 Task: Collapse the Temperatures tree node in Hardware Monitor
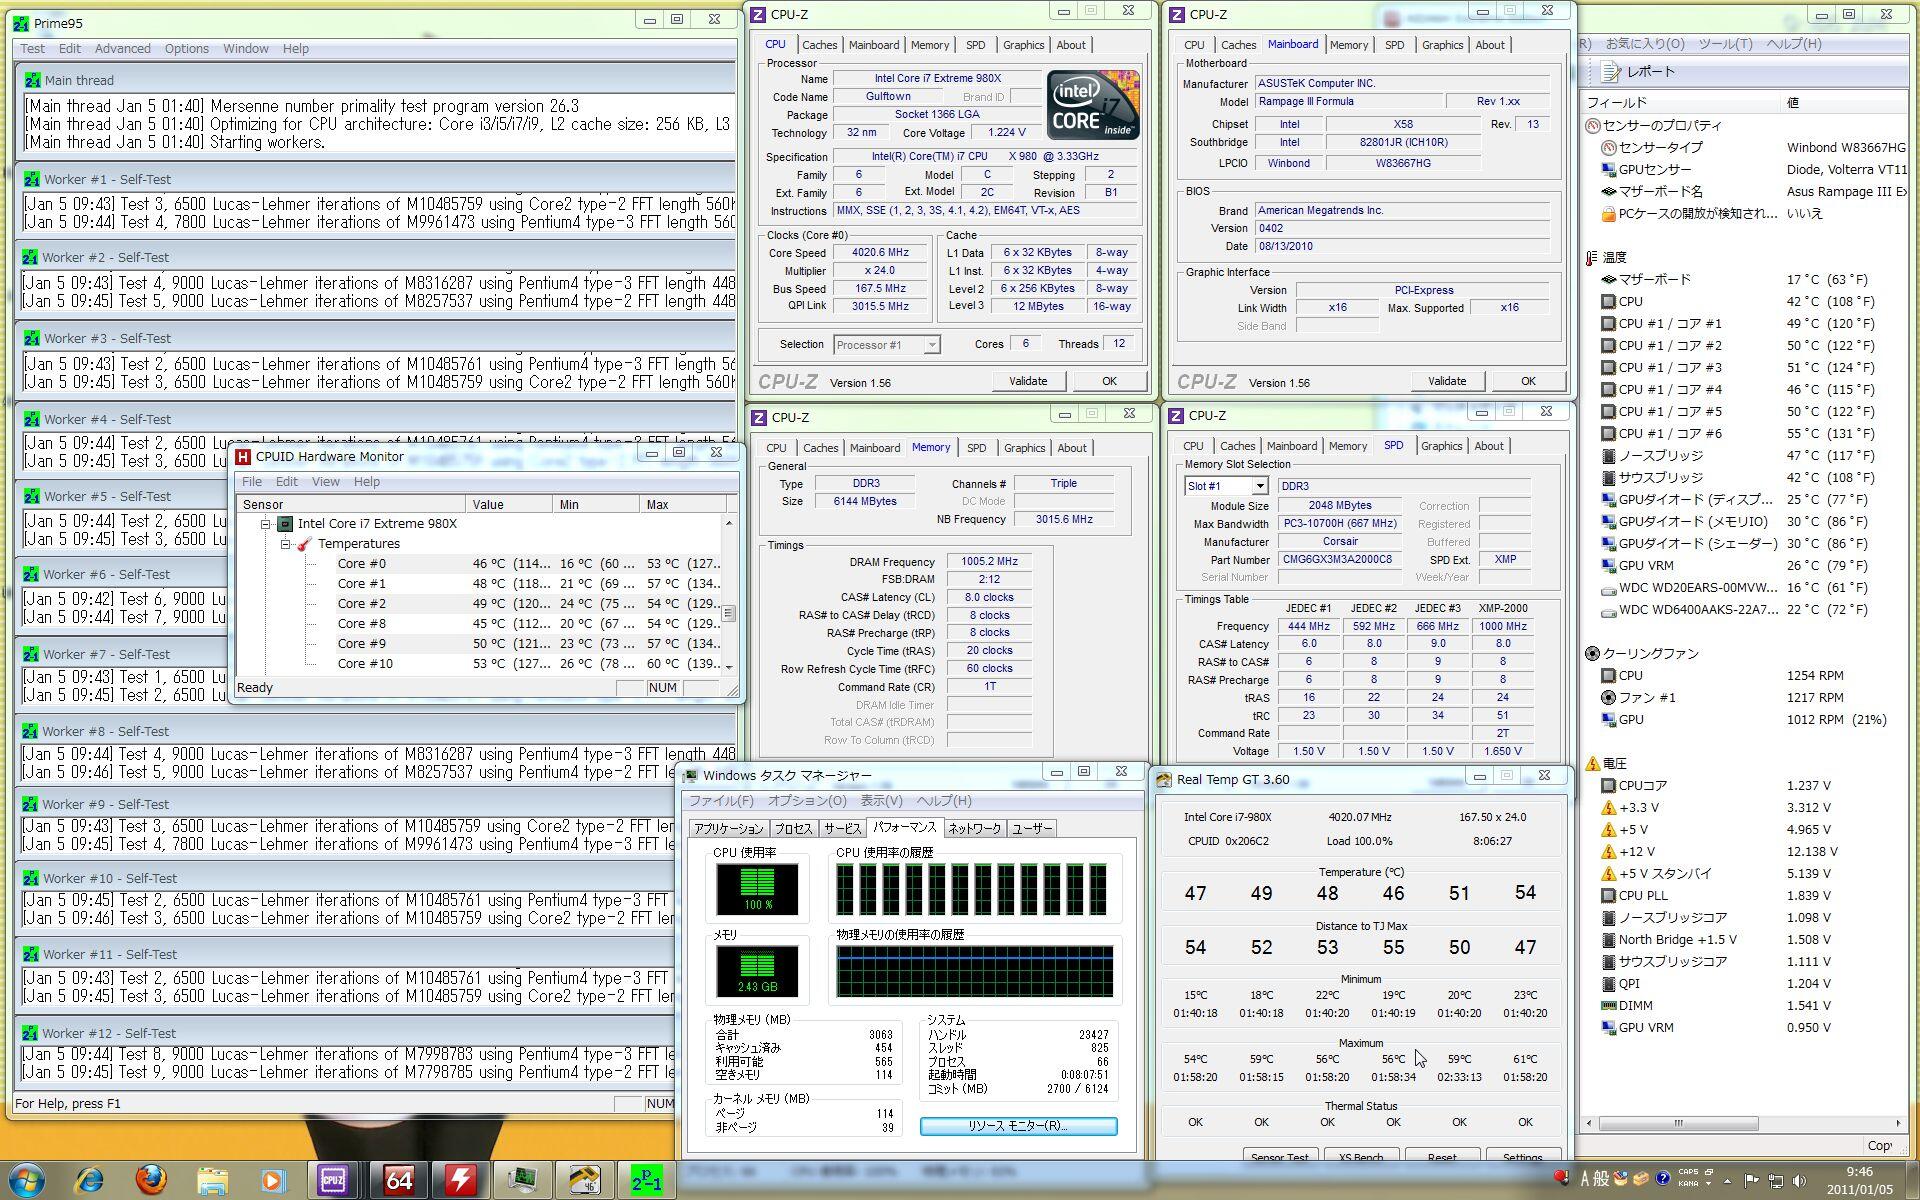pyautogui.click(x=286, y=544)
